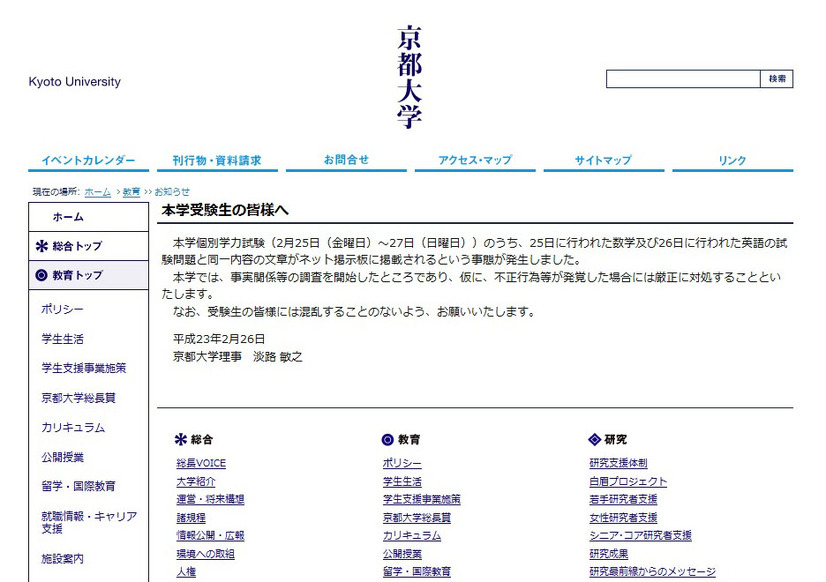This screenshot has height=582, width=826.
Task: Click the 総長VOICE footer link
Action: 201,463
